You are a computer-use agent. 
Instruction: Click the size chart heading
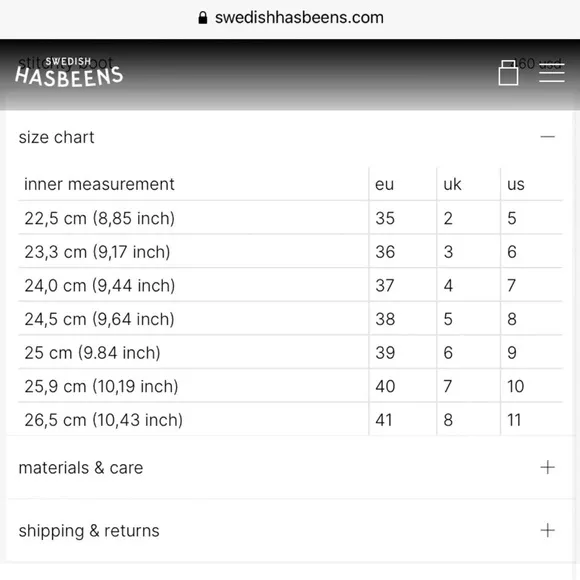(x=57, y=137)
